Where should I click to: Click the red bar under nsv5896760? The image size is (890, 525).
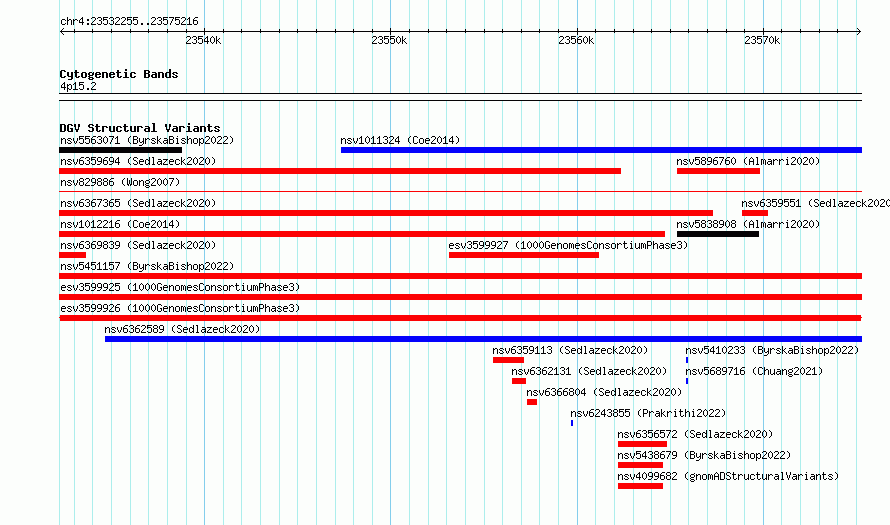[718, 171]
